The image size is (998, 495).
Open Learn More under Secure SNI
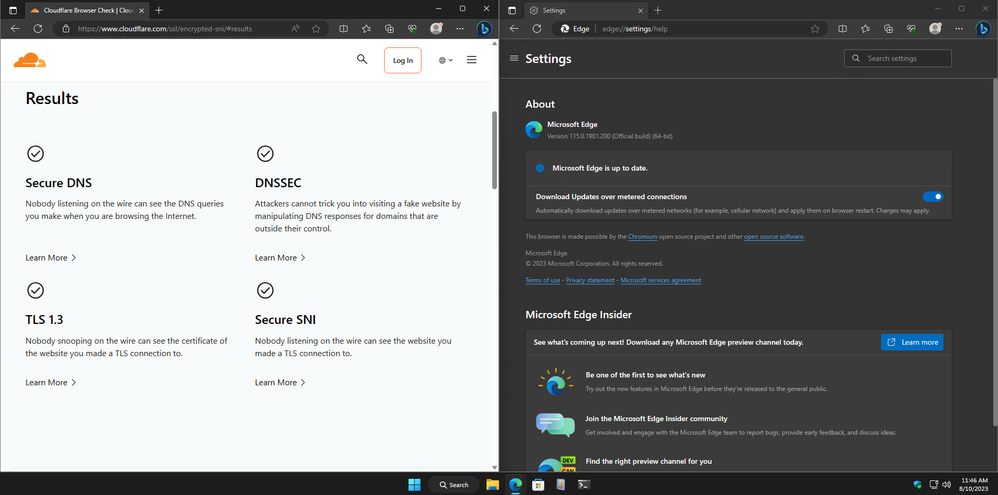pyautogui.click(x=281, y=382)
